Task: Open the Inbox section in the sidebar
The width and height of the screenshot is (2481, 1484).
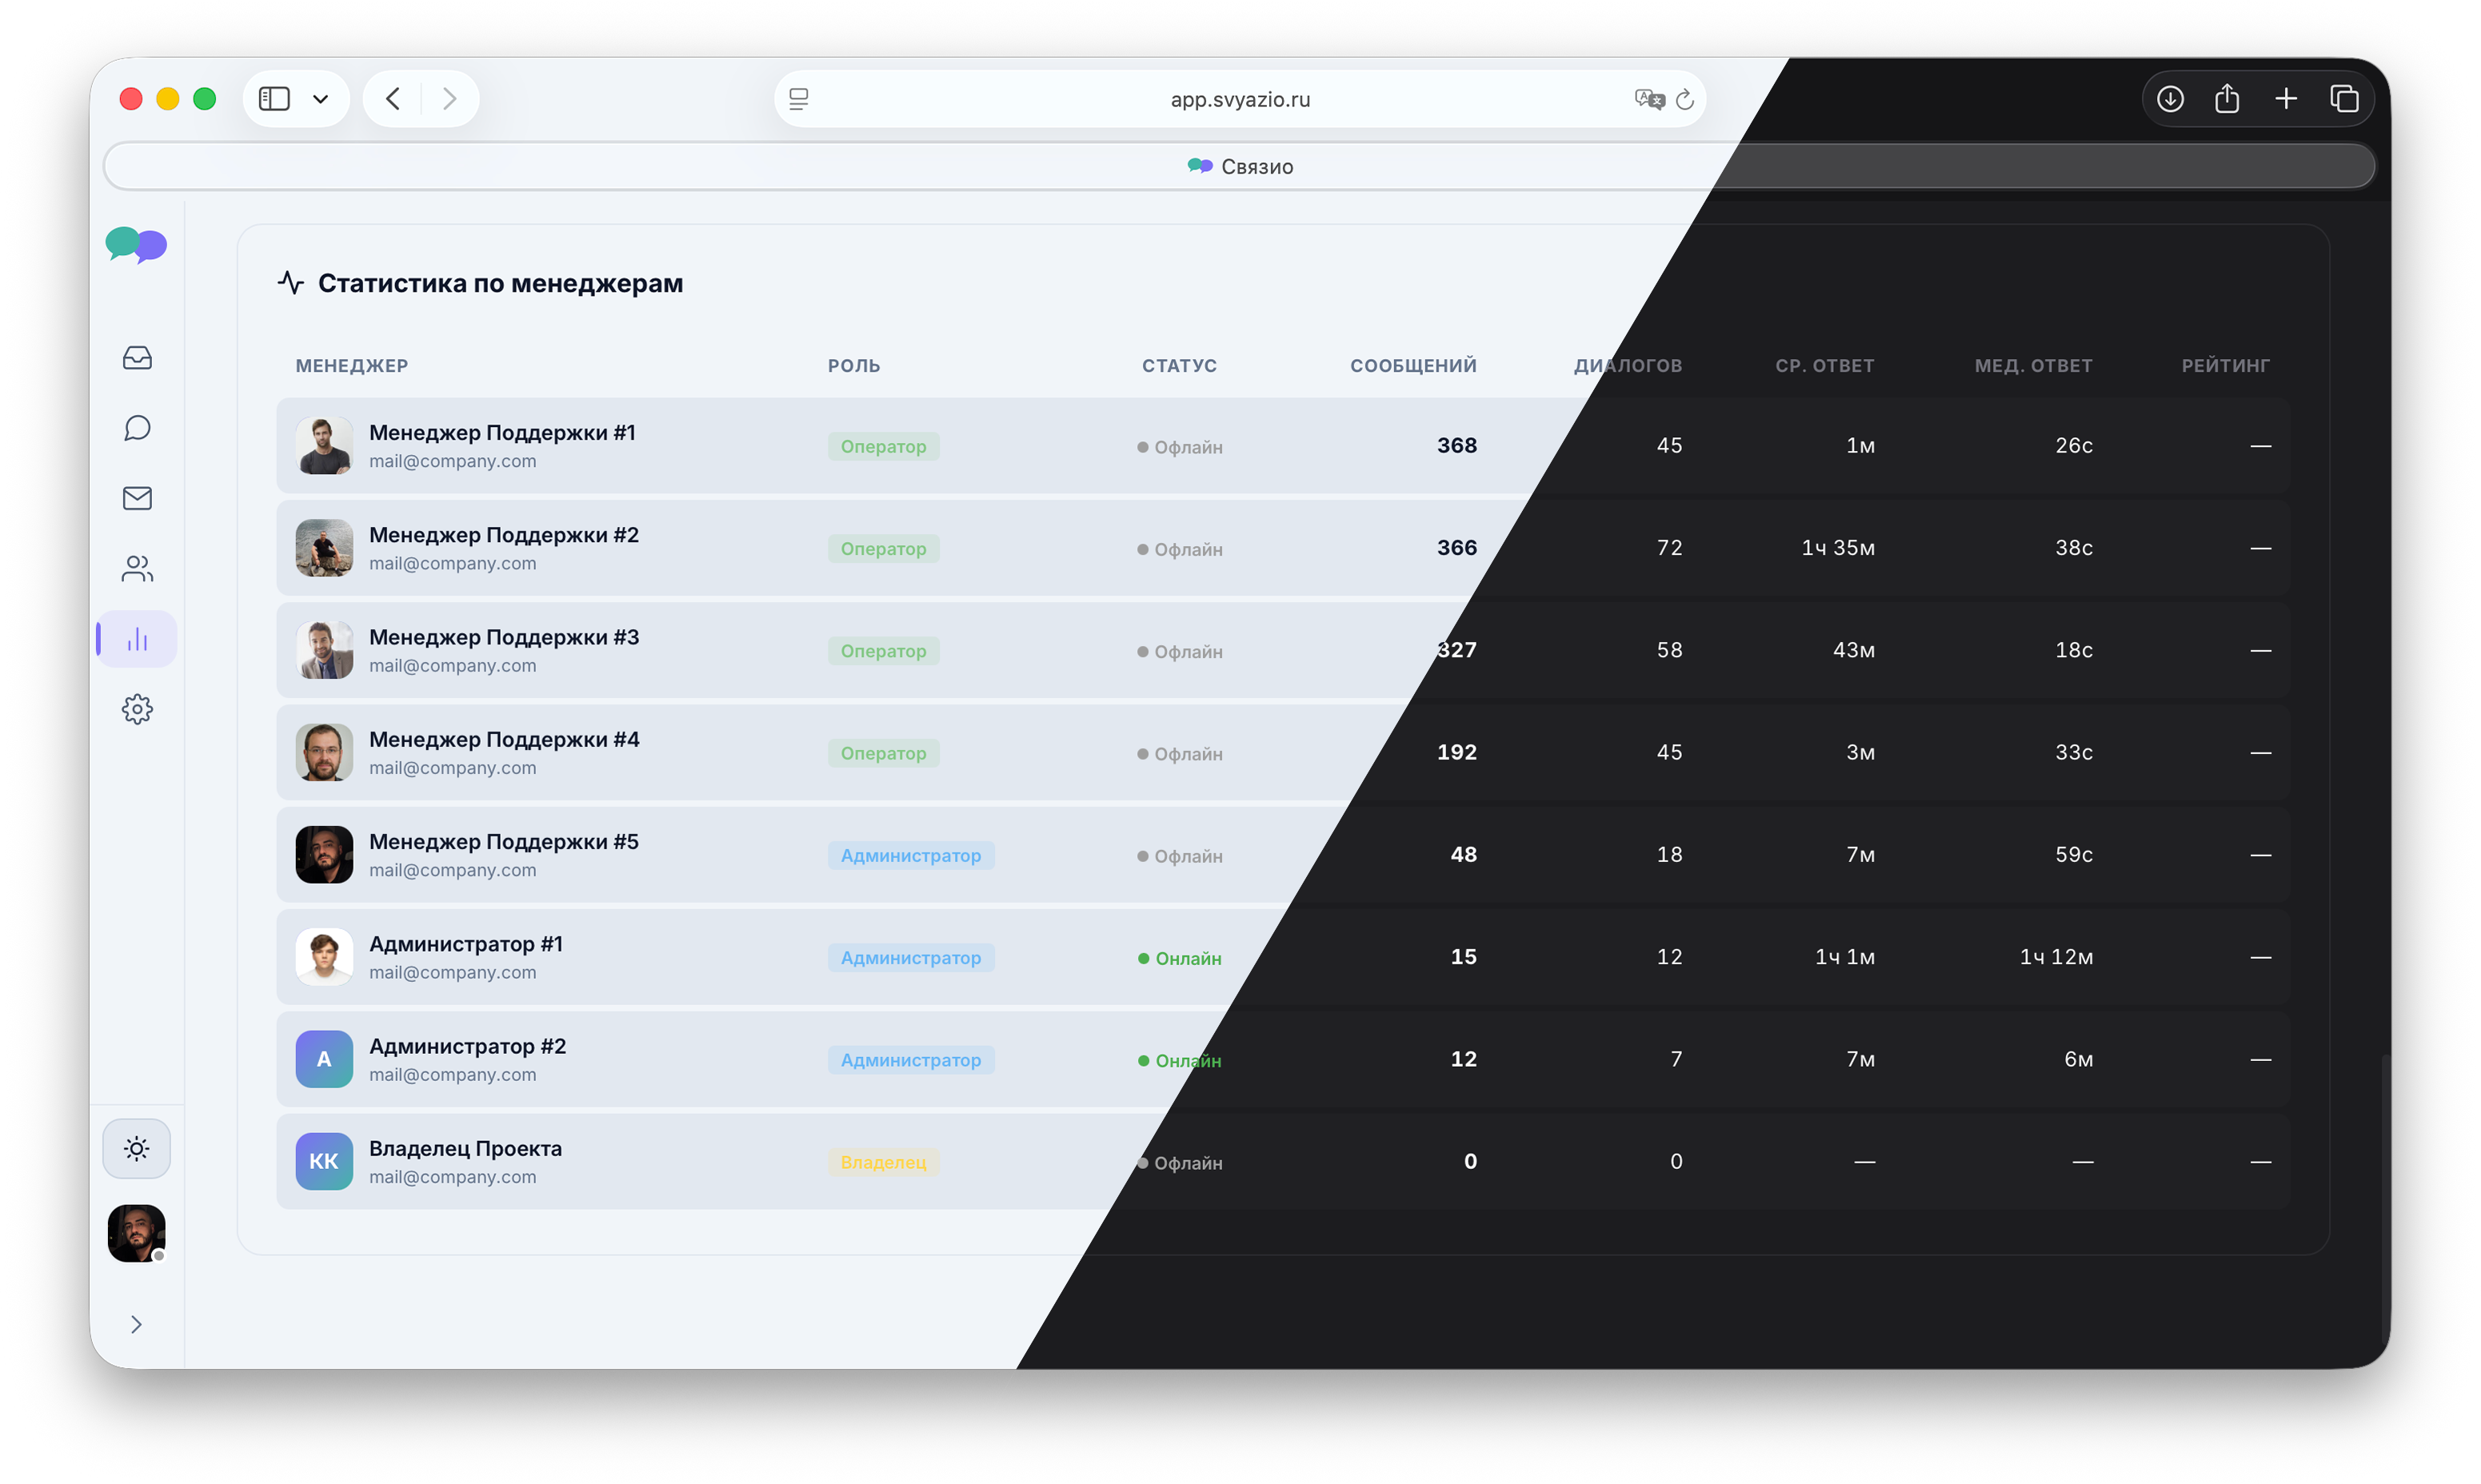Action: (x=137, y=358)
